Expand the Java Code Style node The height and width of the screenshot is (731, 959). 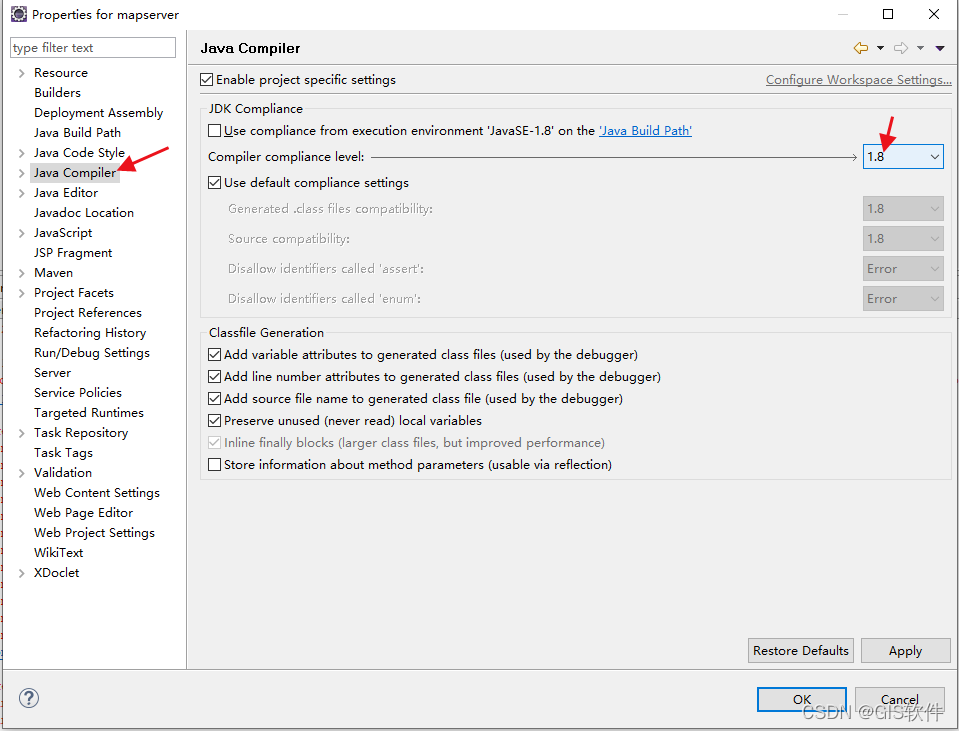[x=21, y=153]
